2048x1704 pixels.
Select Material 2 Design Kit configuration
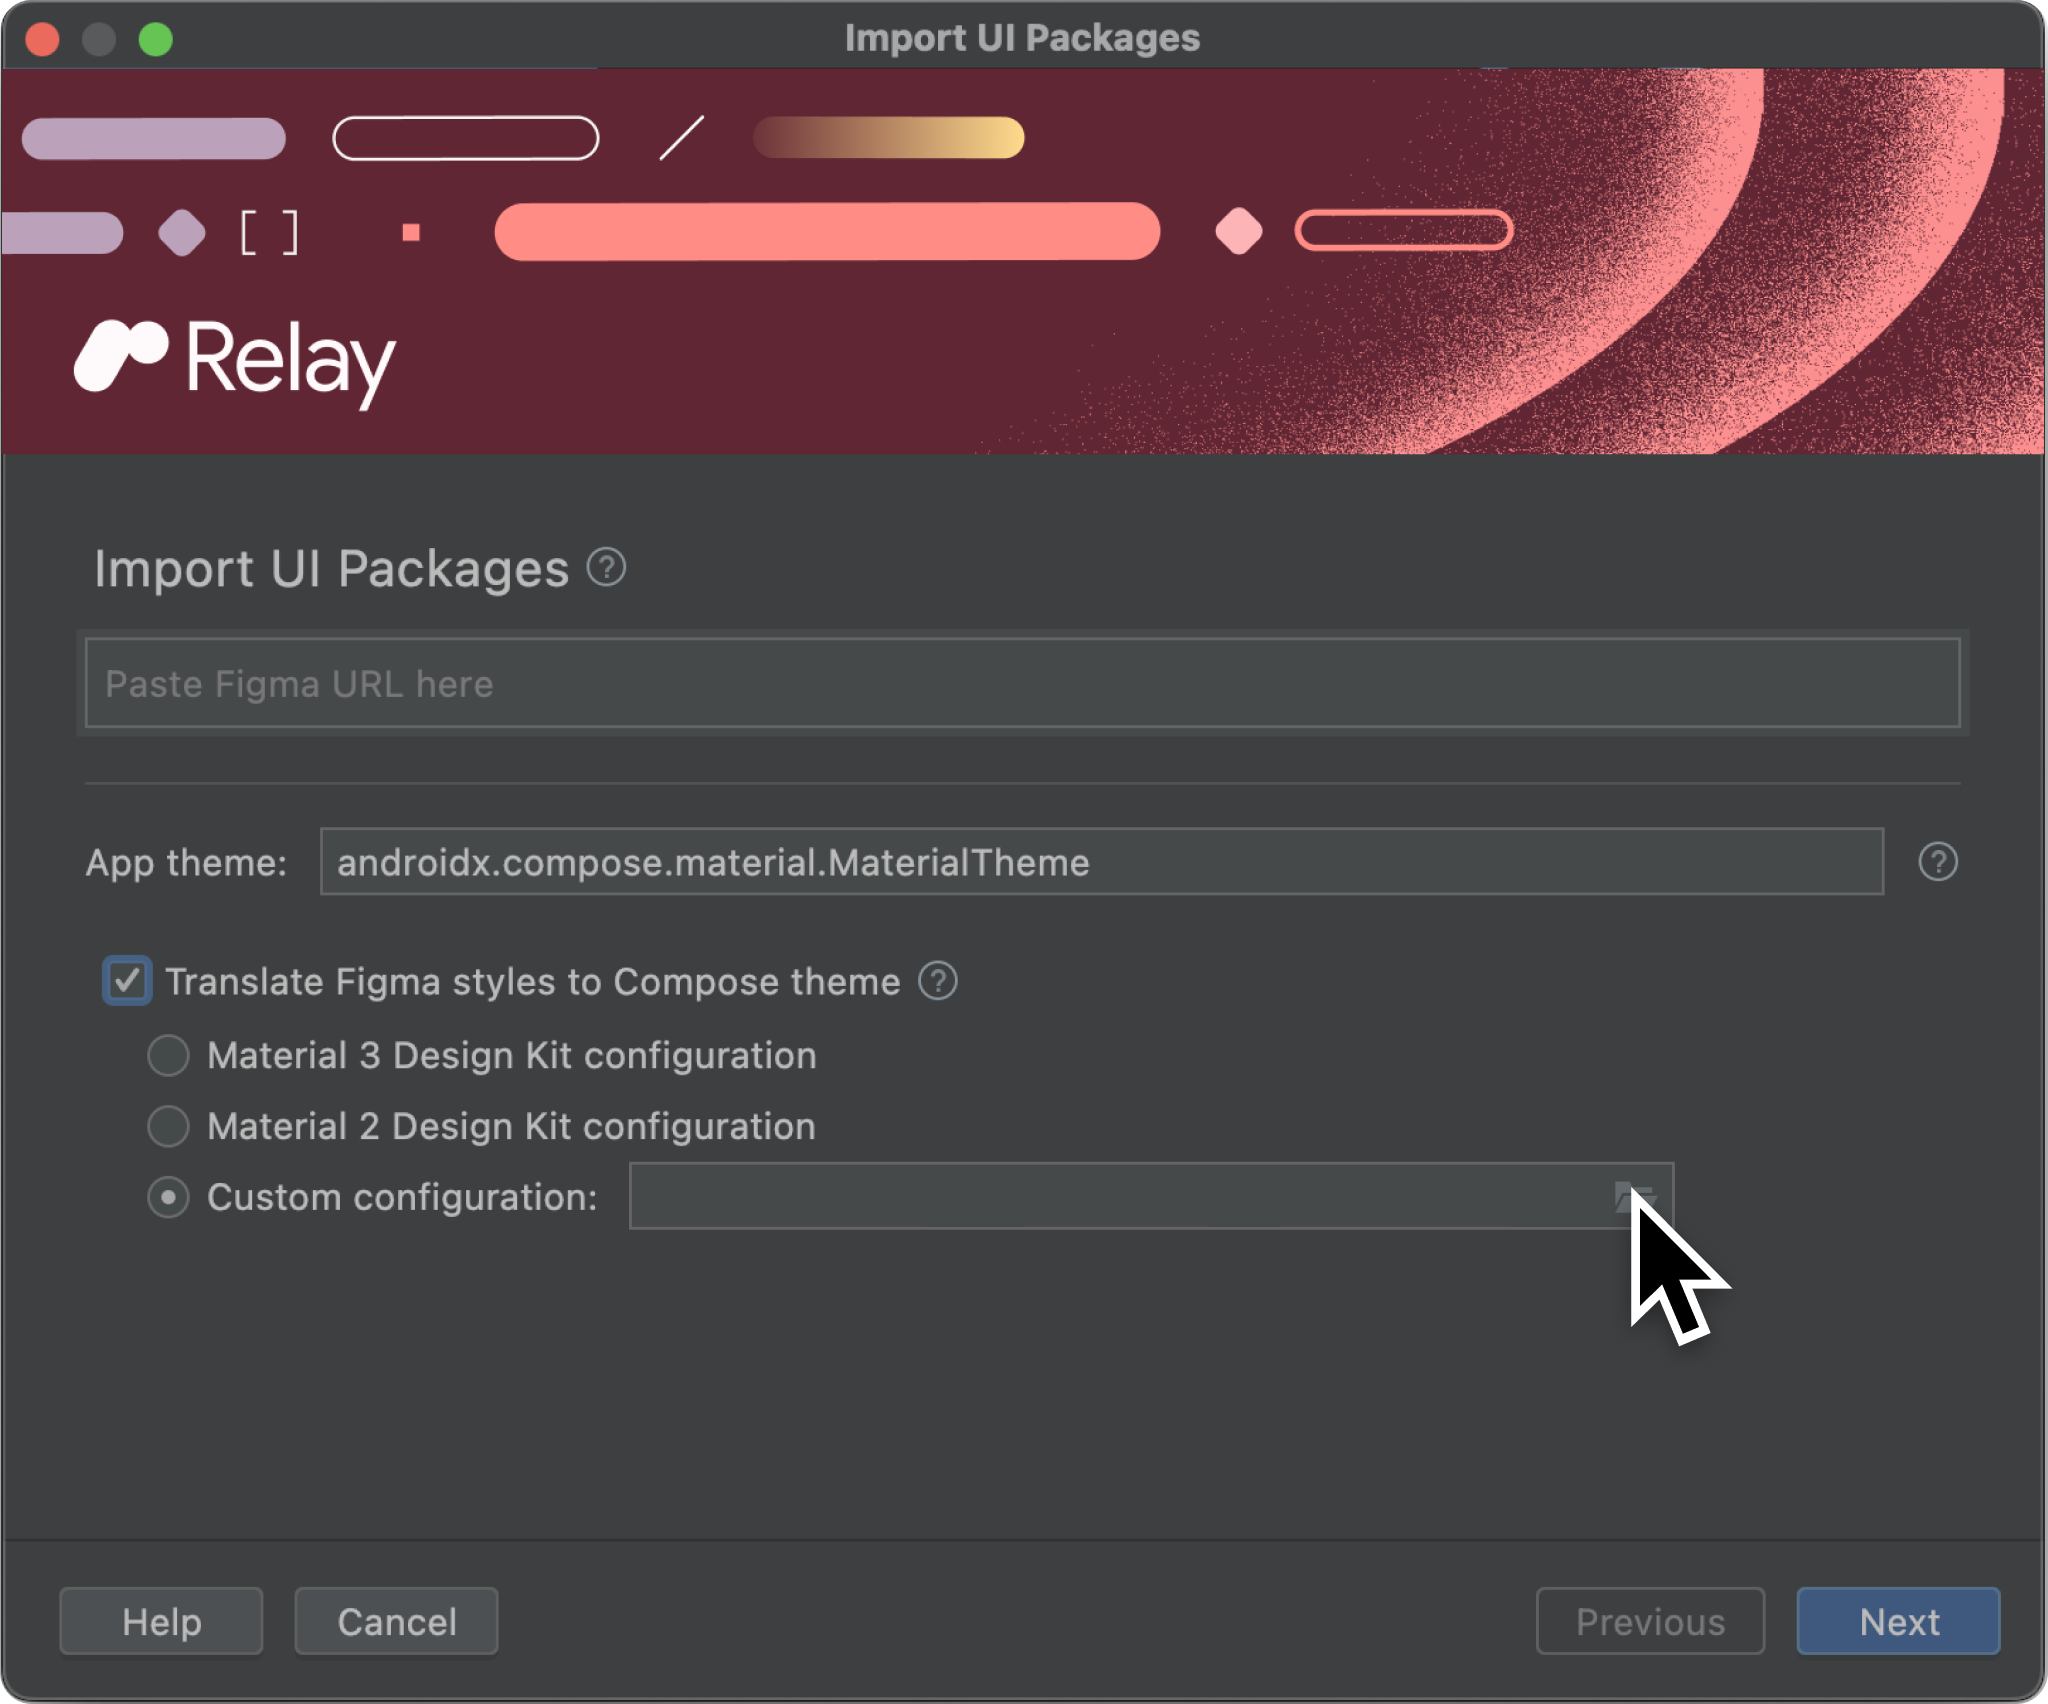tap(172, 1126)
